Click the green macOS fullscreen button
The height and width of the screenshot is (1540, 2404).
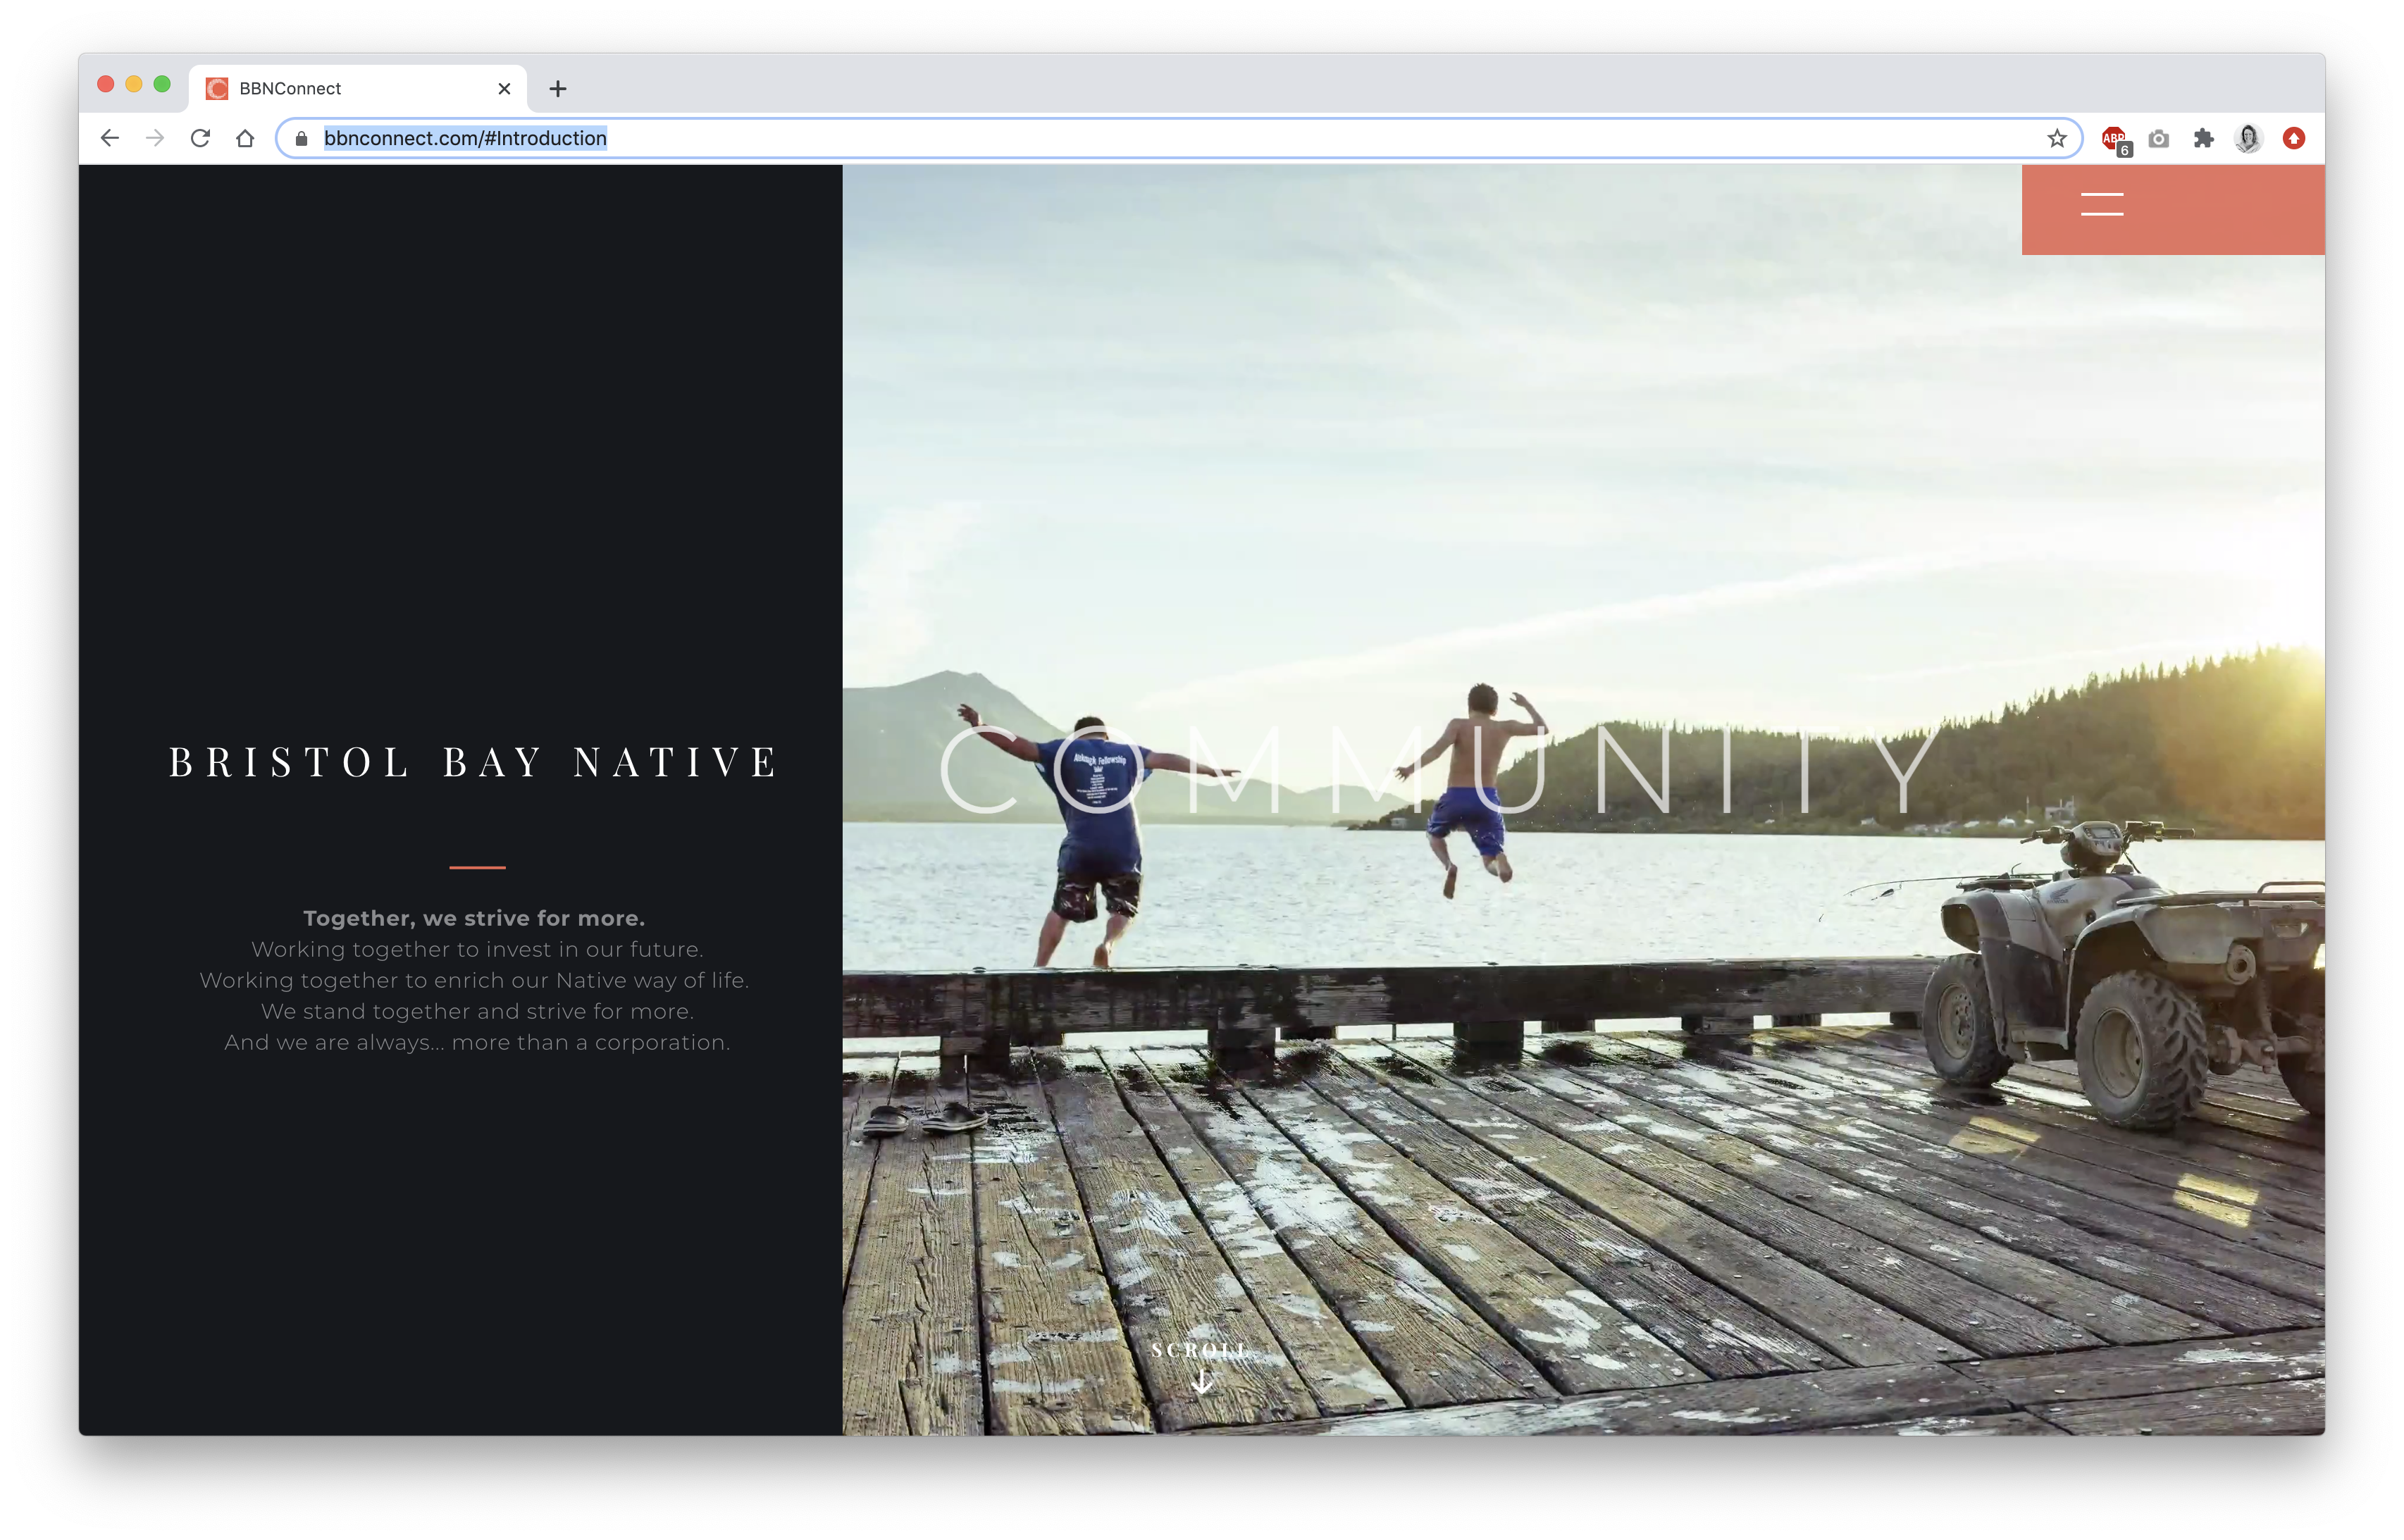point(162,84)
